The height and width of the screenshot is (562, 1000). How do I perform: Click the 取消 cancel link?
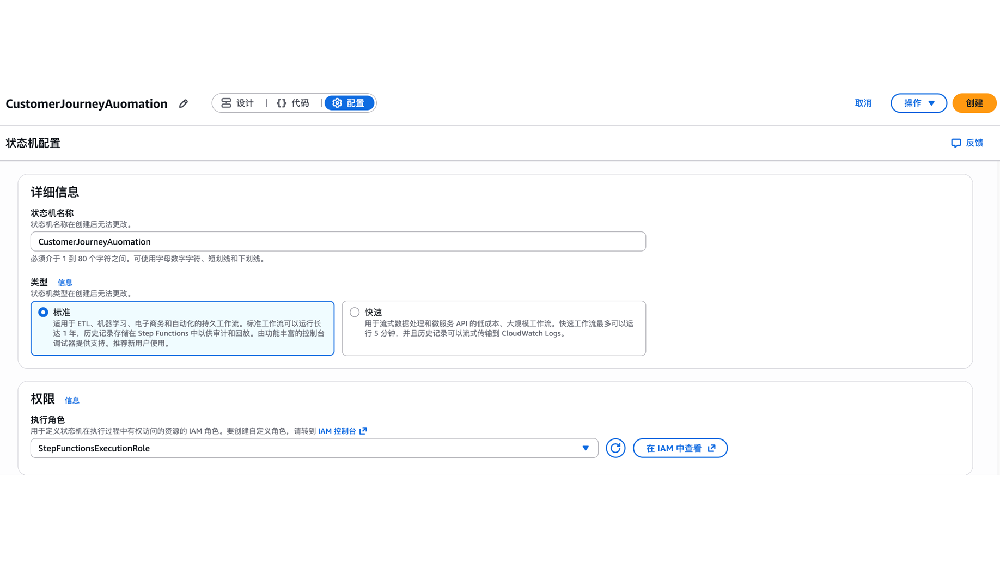point(863,103)
